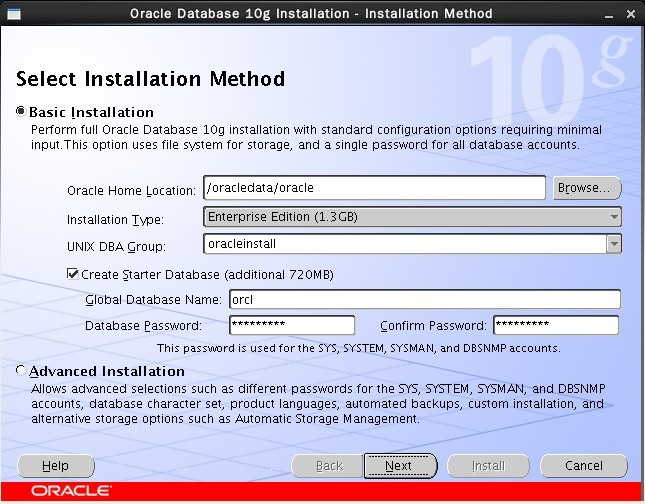The width and height of the screenshot is (645, 504).
Task: Click the oracleinstall group combo box field
Action: 405,244
